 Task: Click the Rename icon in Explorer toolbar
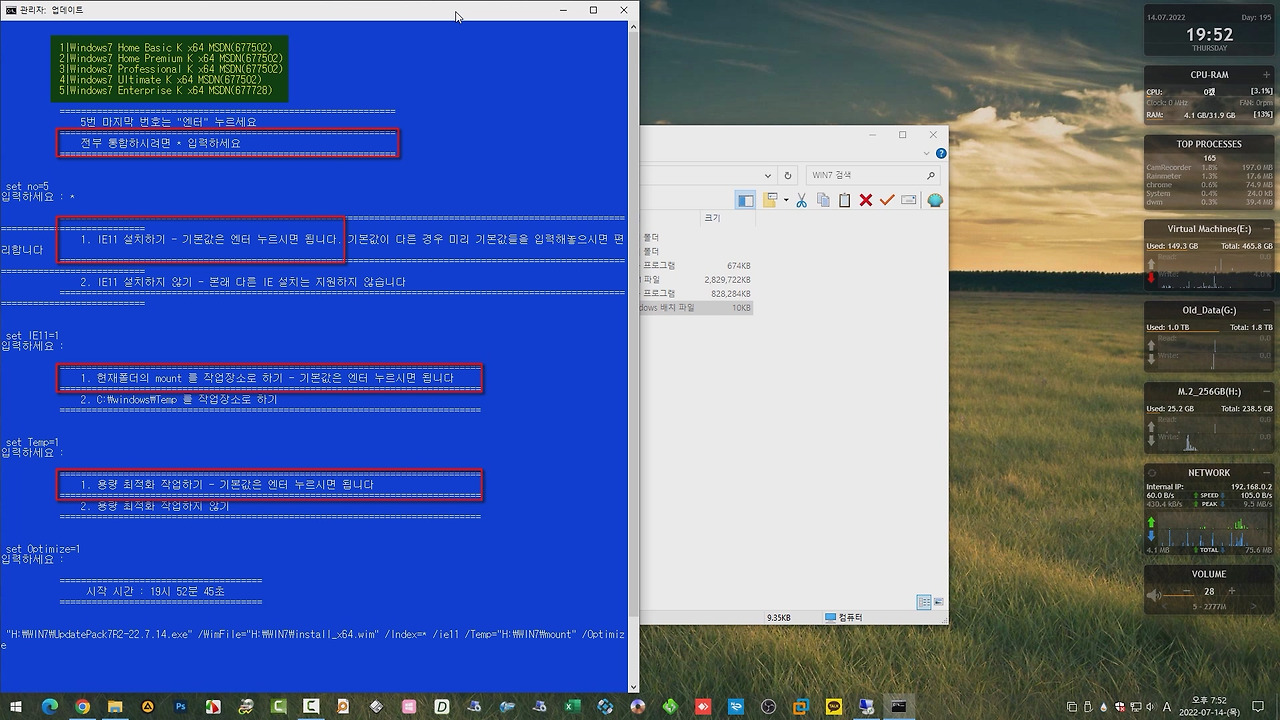tap(909, 200)
